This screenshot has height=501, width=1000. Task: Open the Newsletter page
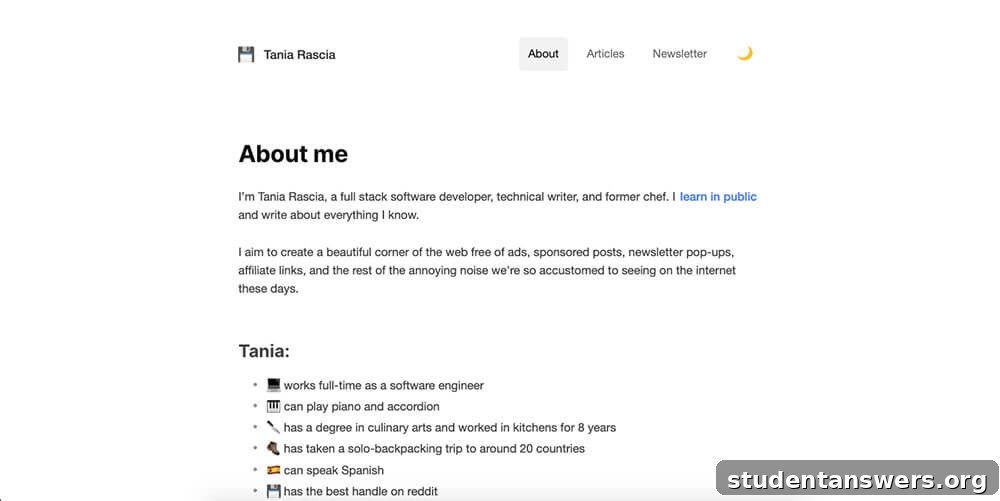679,54
